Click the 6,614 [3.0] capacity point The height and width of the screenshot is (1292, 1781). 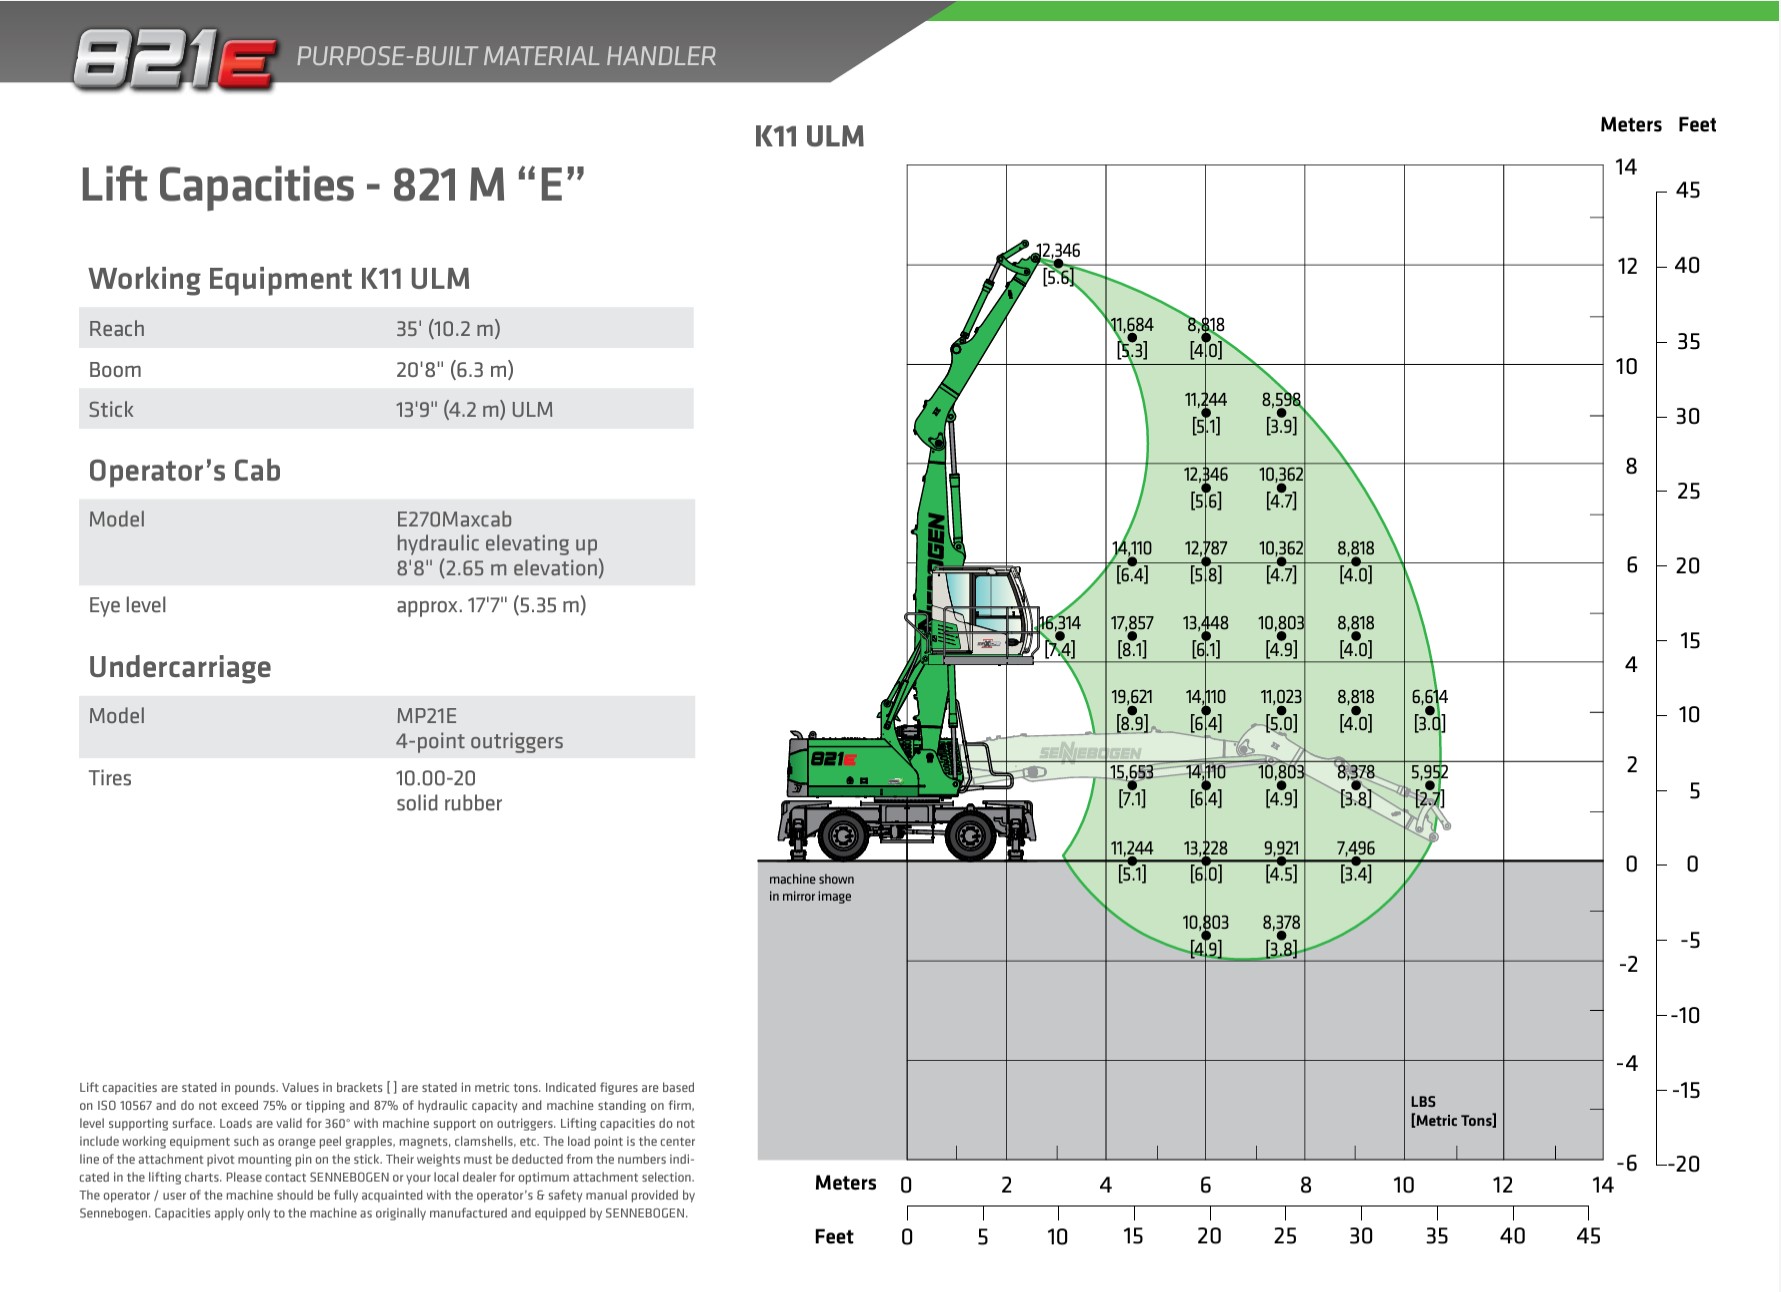[1430, 710]
